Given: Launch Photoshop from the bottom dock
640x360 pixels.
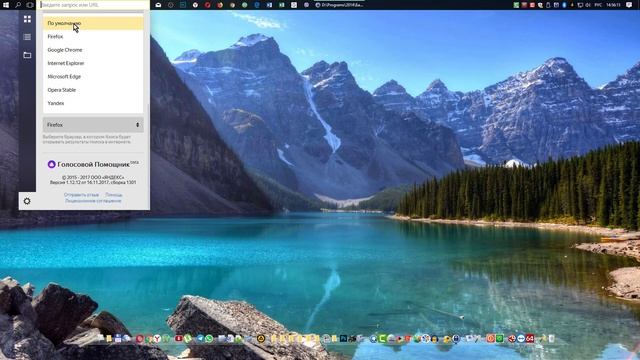Looking at the screenshot, I should point(343,338).
